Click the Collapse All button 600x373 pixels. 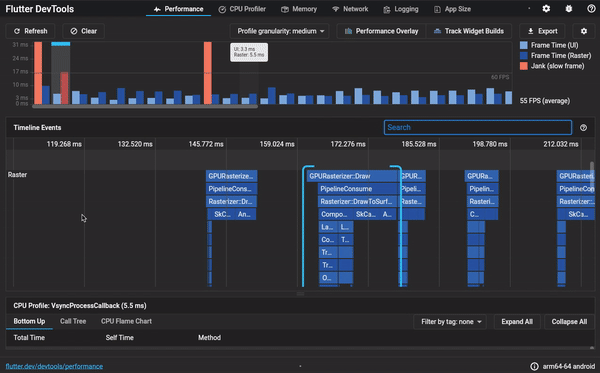click(569, 322)
